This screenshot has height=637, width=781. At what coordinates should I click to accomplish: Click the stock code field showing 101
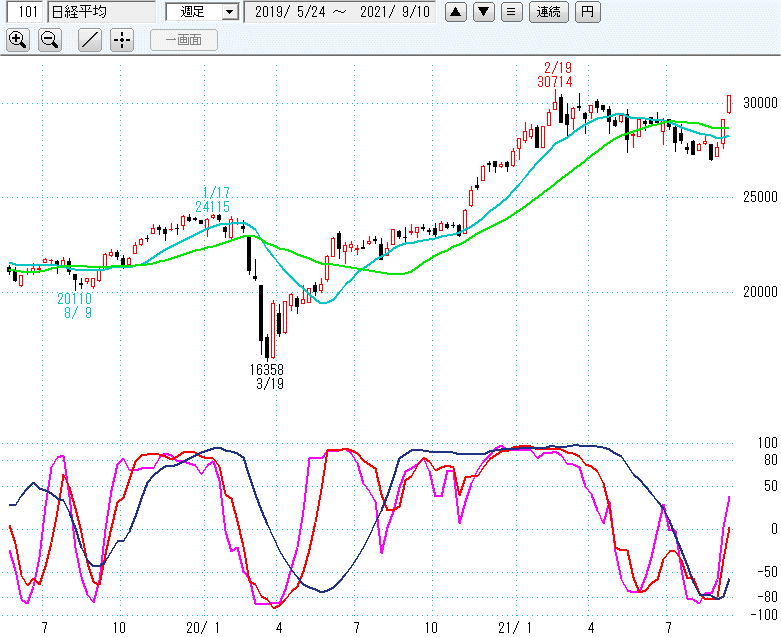(x=23, y=12)
